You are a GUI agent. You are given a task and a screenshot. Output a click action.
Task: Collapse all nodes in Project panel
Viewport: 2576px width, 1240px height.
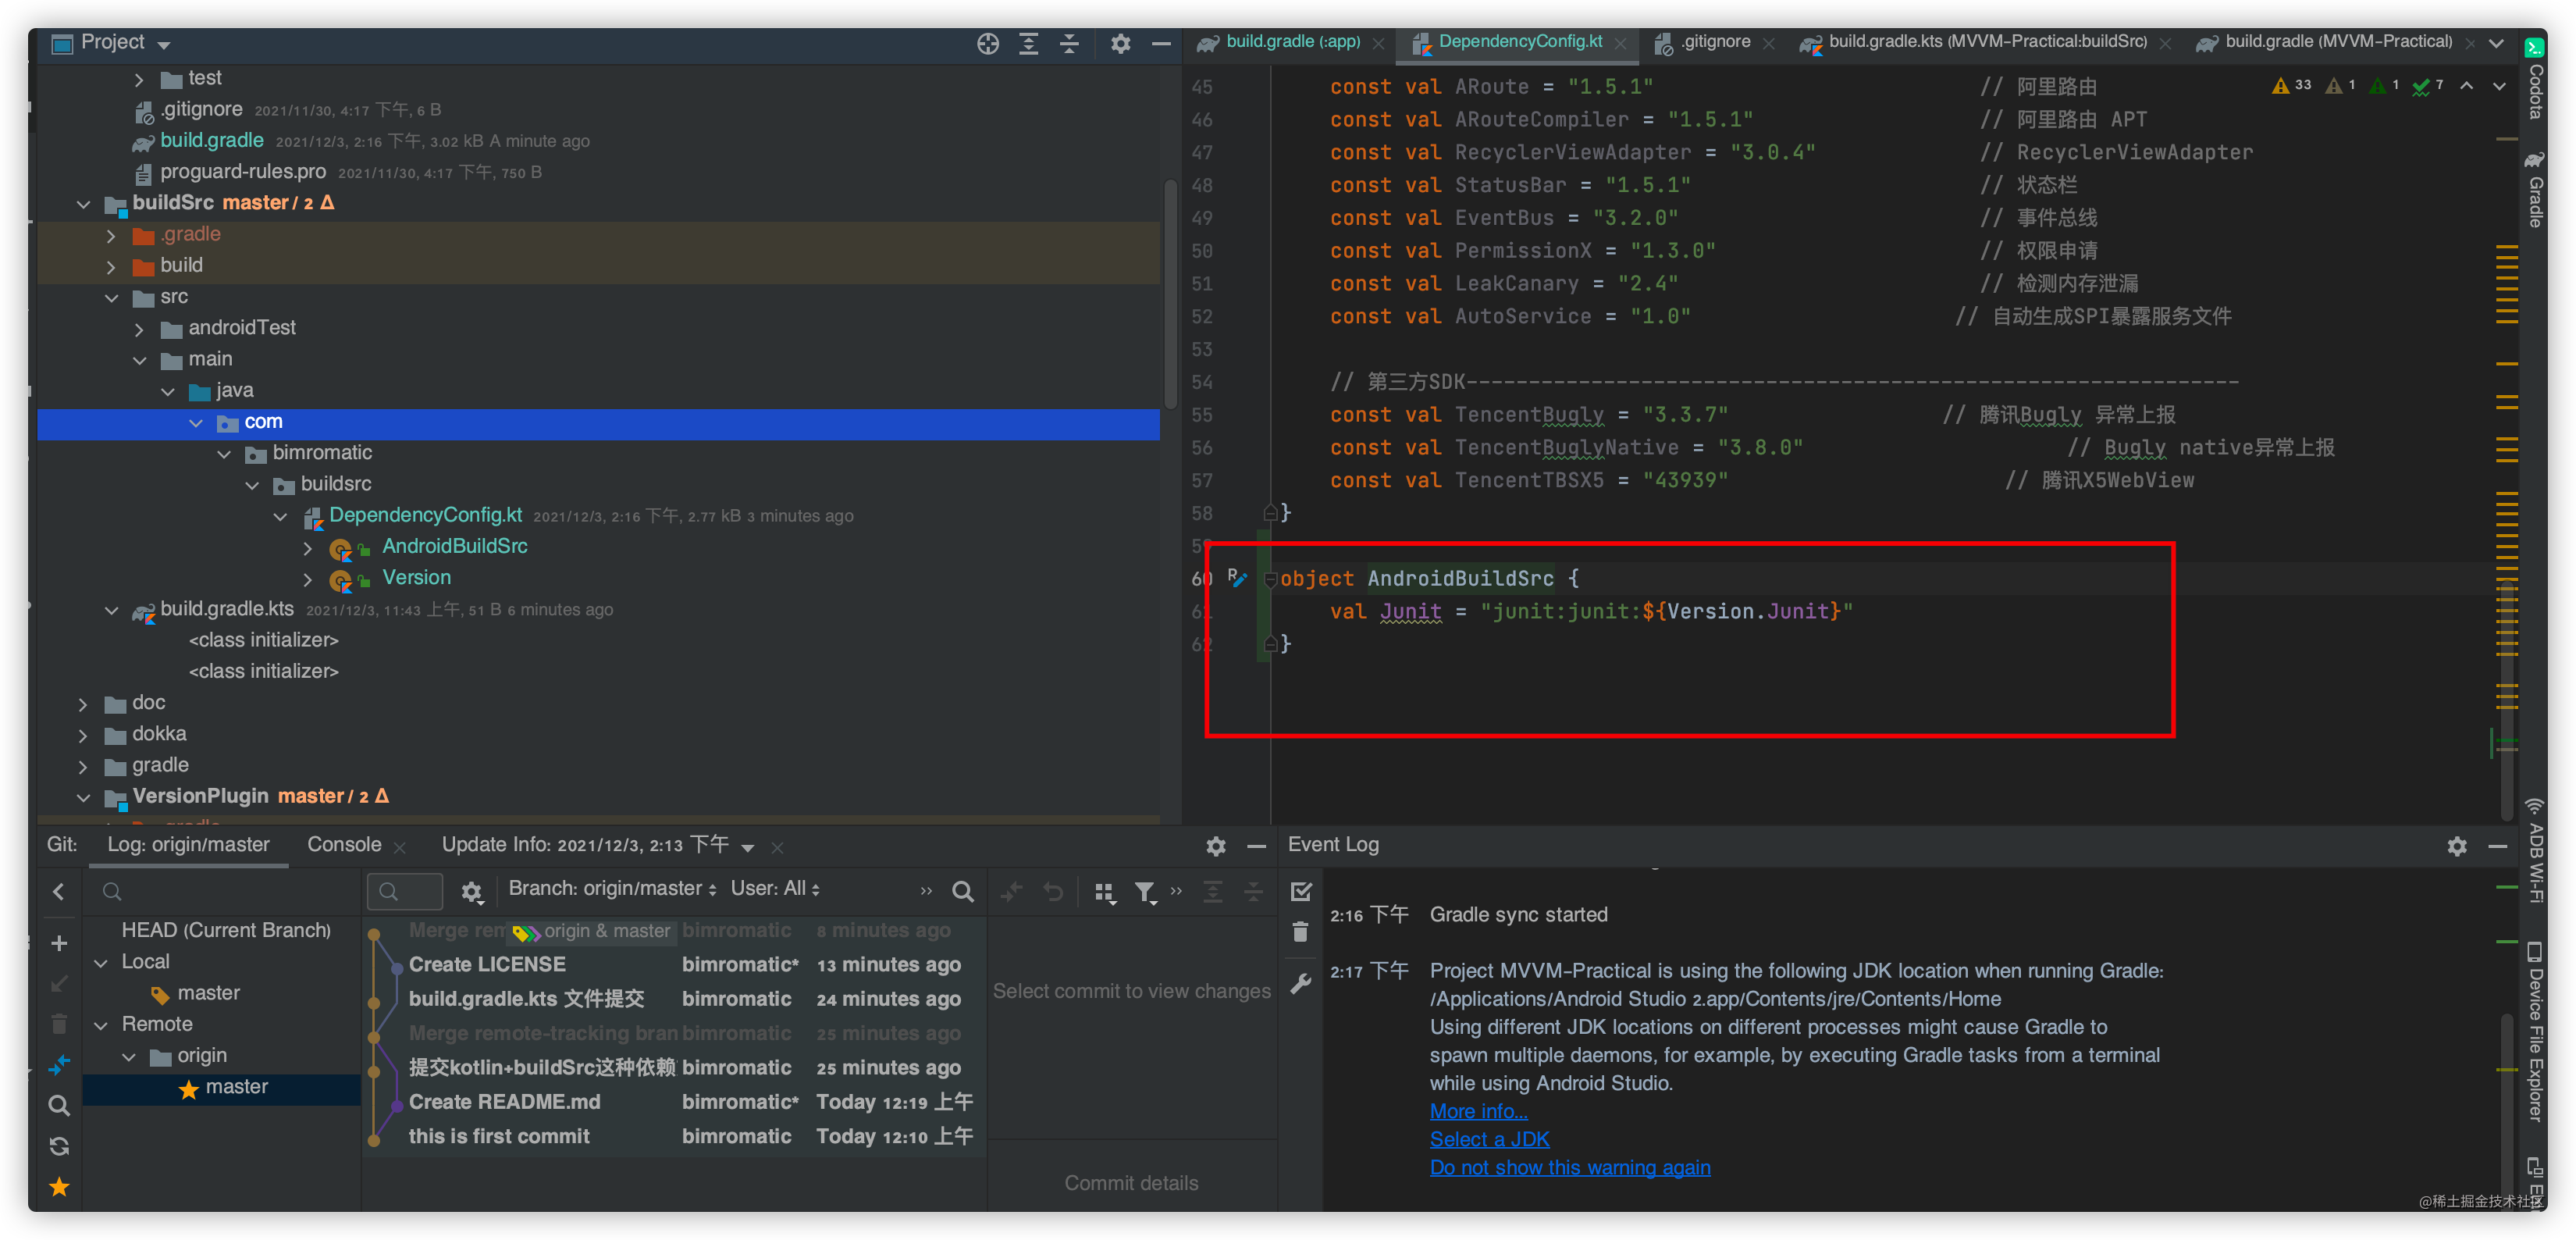(x=1069, y=43)
